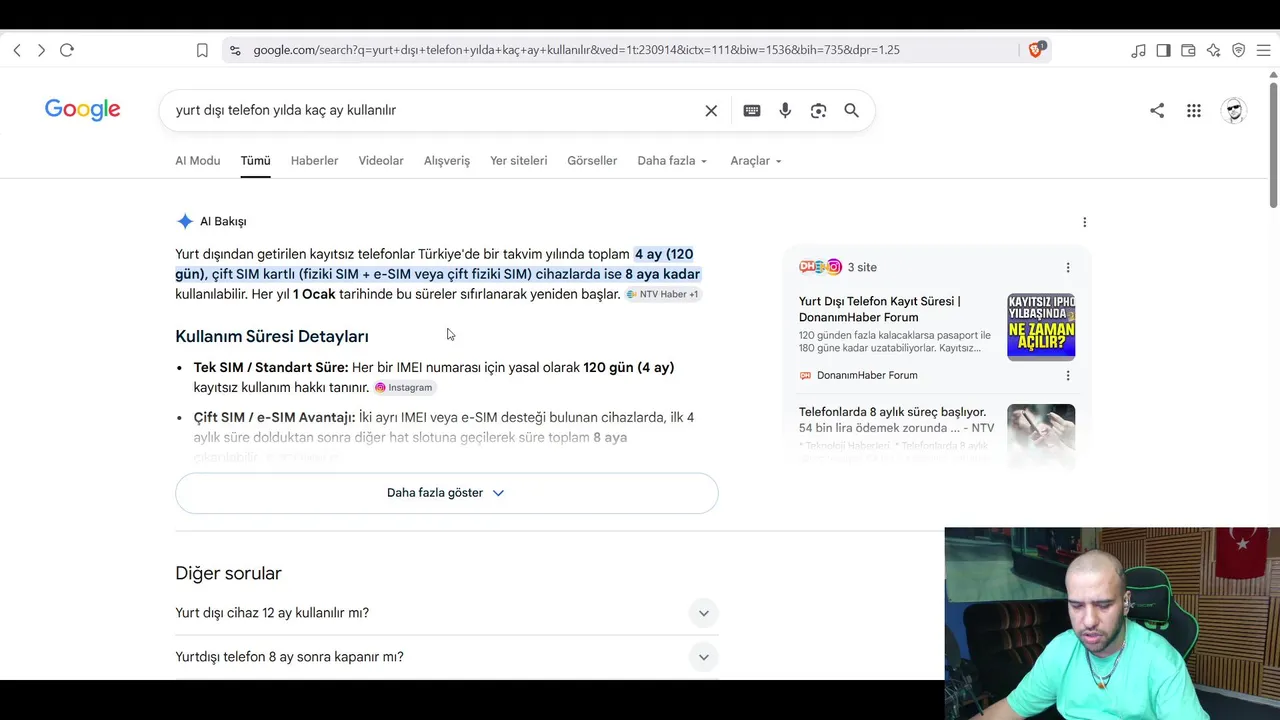The width and height of the screenshot is (1280, 720).
Task: Open the Brave Wallet icon
Action: (1188, 50)
